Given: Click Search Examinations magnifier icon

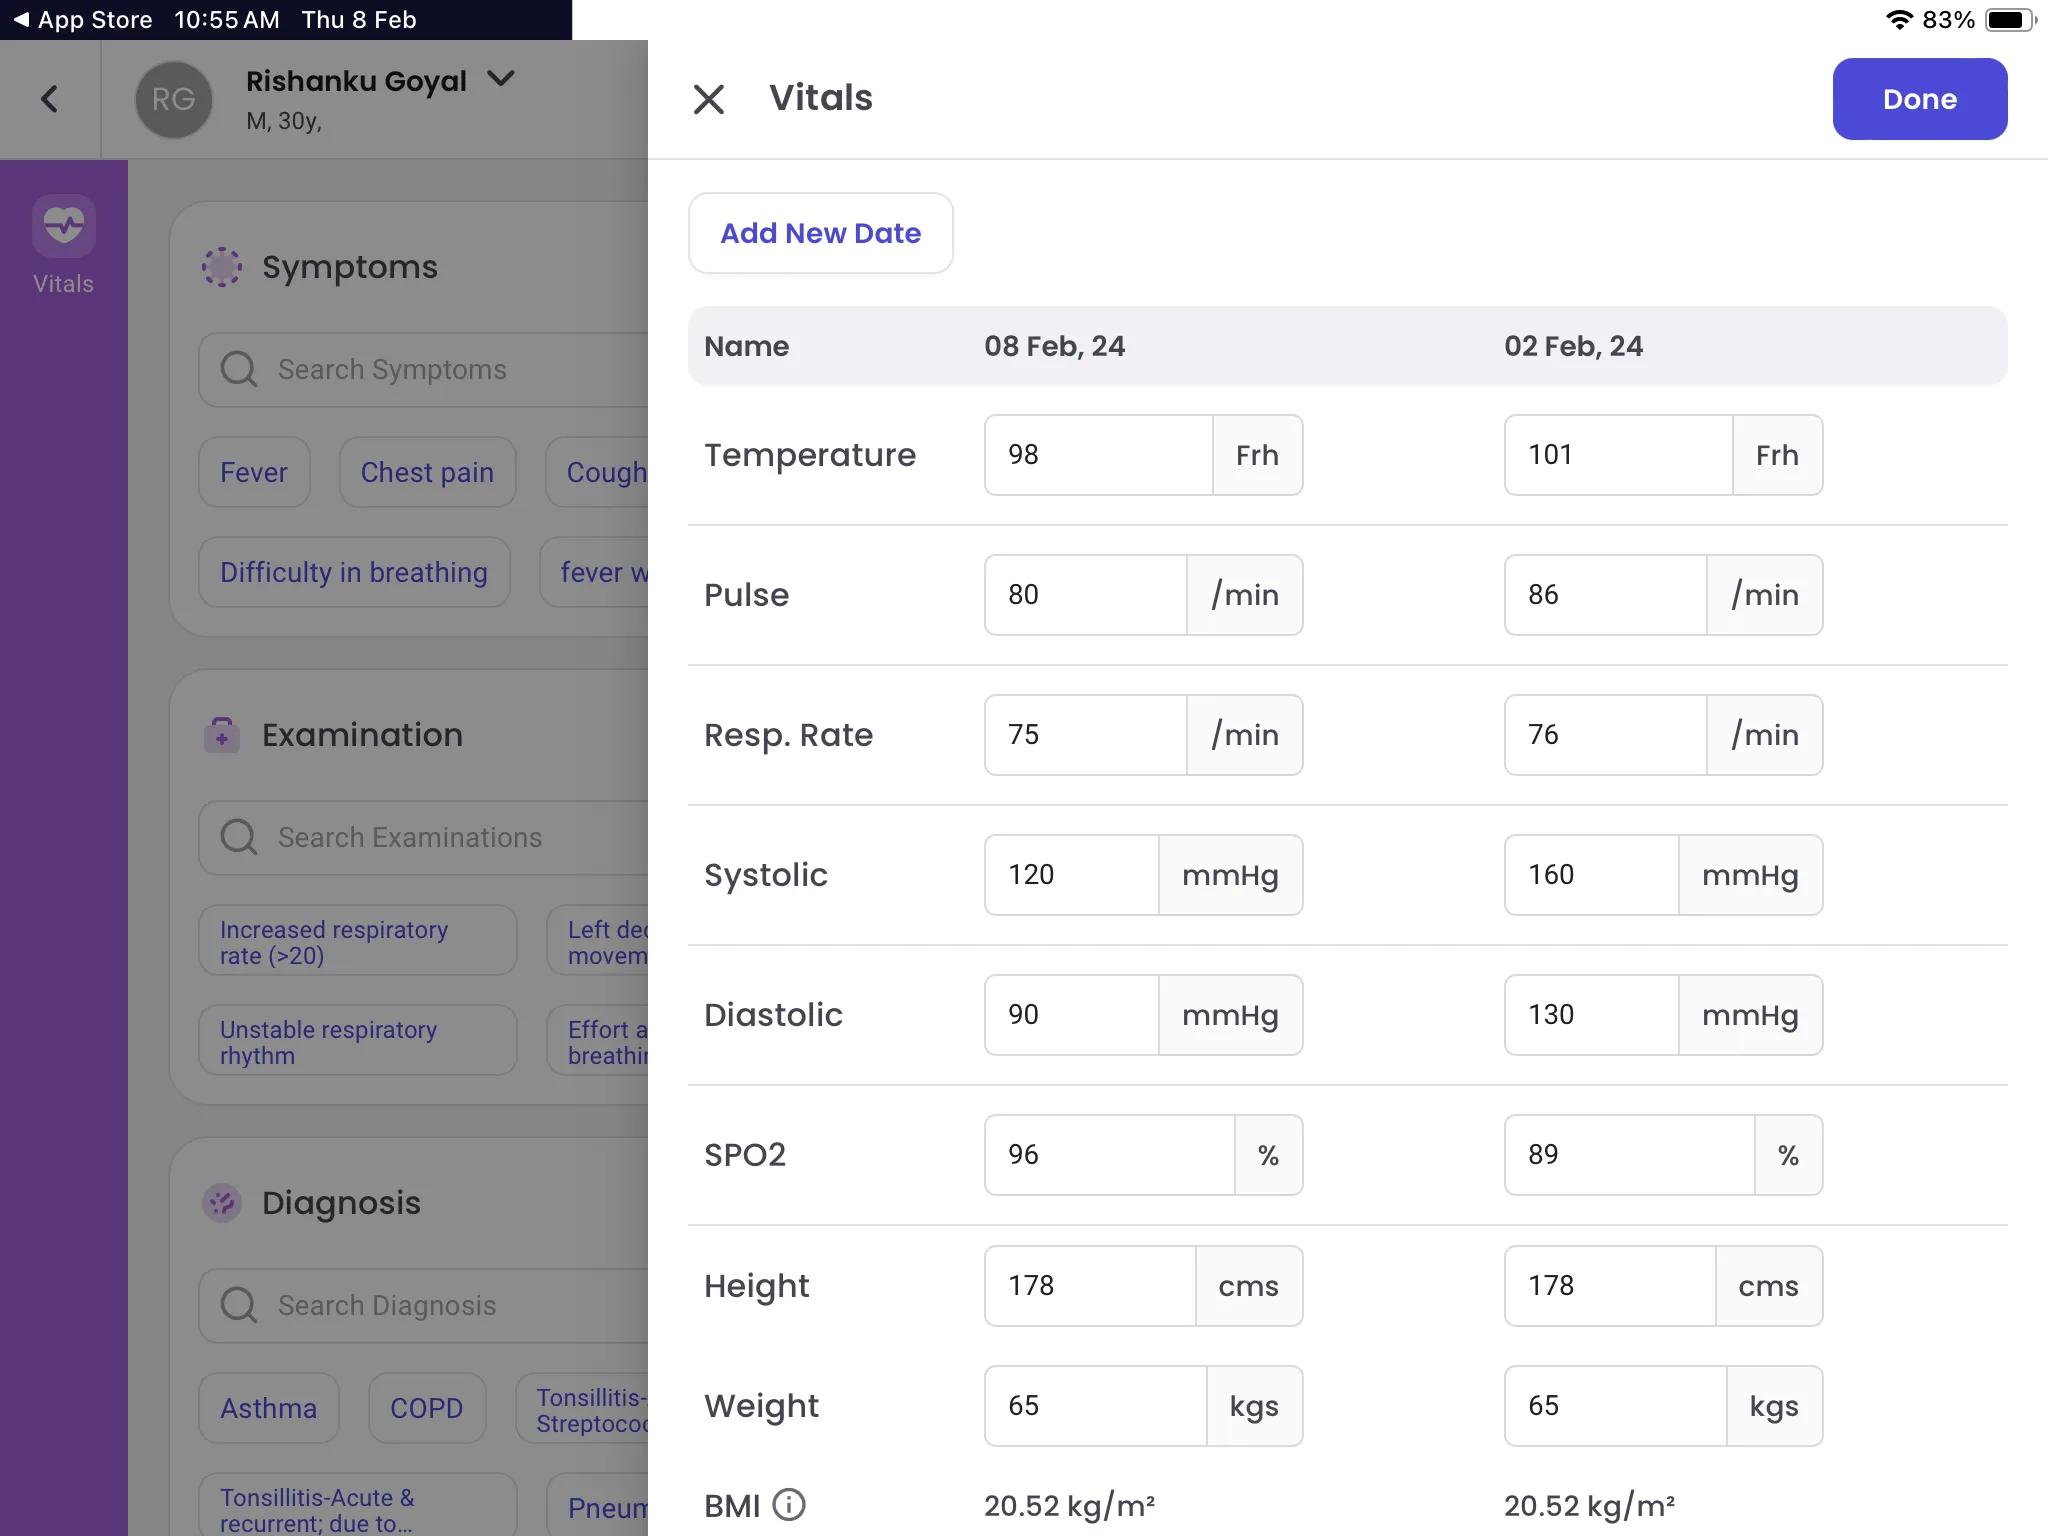Looking at the screenshot, I should pos(239,837).
